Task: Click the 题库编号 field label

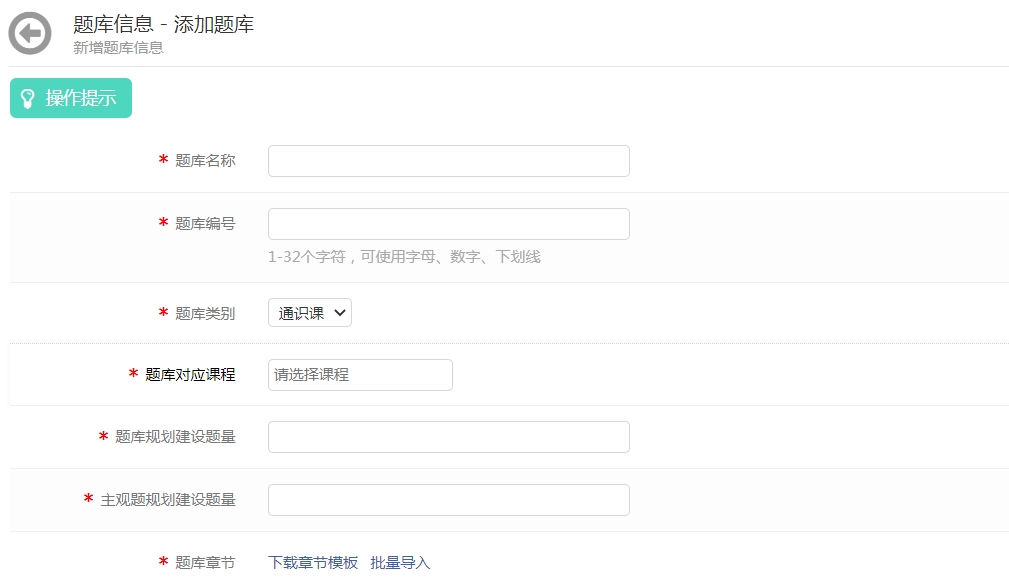Action: [x=205, y=224]
